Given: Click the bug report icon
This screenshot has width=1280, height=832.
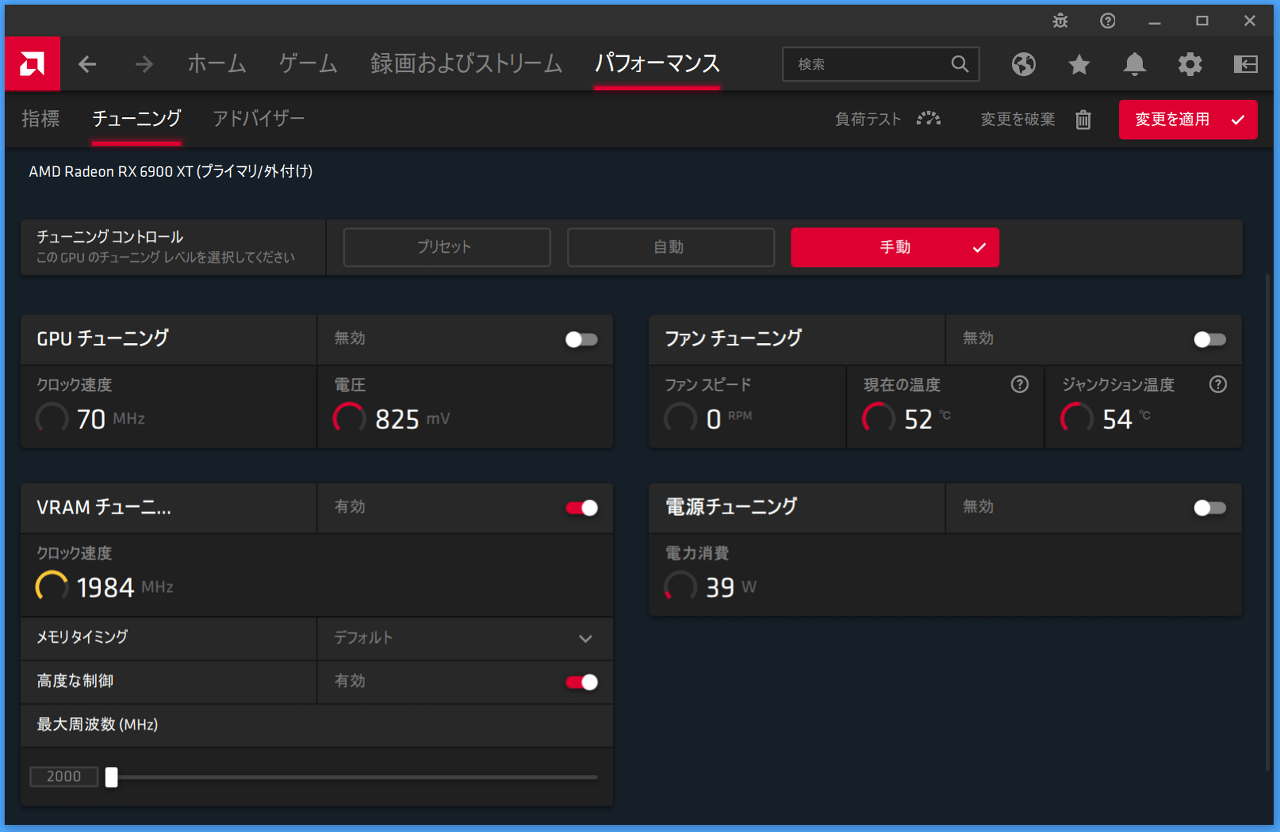Looking at the screenshot, I should (1061, 20).
